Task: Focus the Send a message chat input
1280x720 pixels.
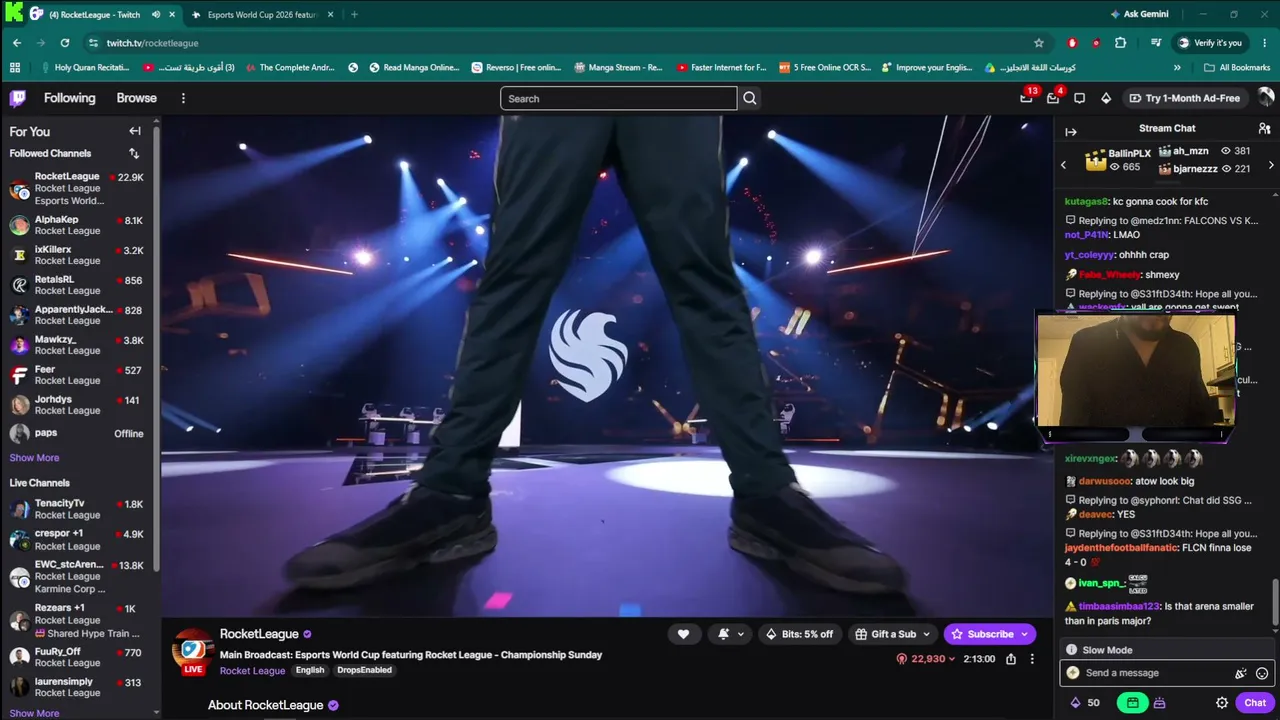Action: (x=1150, y=673)
